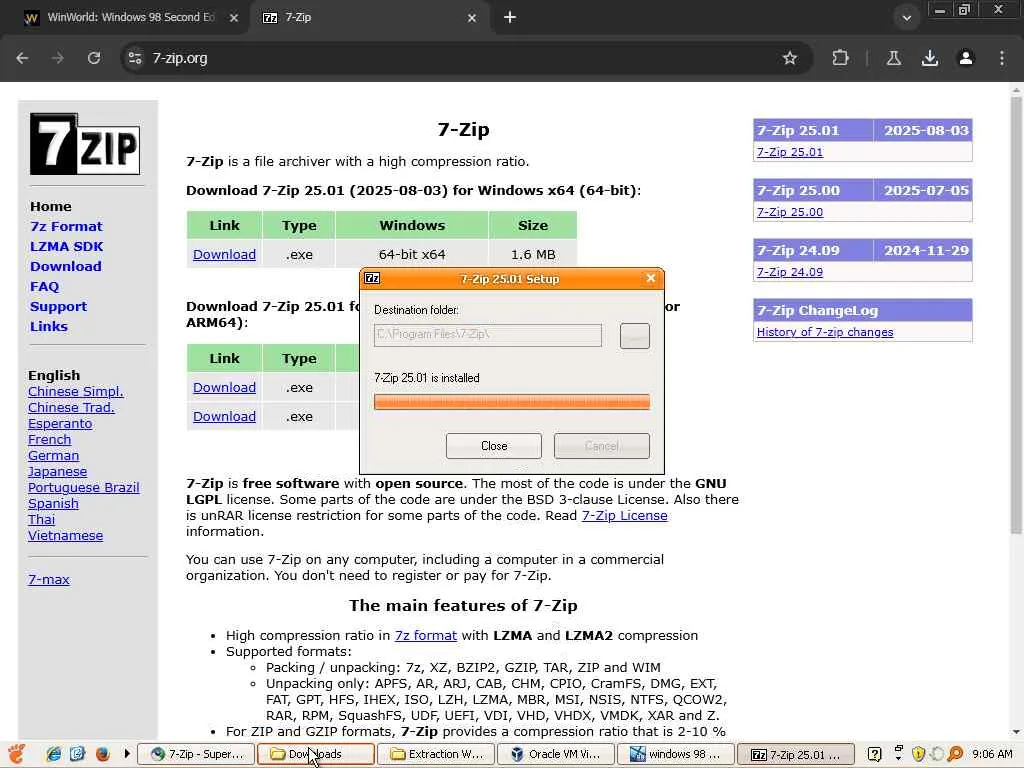Viewport: 1024px width, 768px height.
Task: Switch language to Spanish
Action: [x=54, y=504]
